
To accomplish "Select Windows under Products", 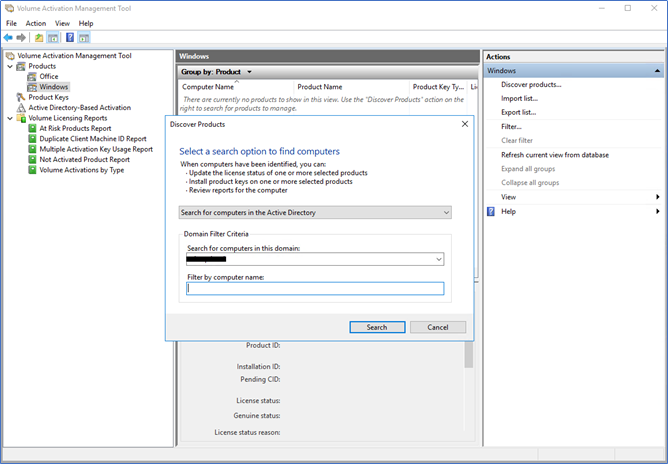I will coord(54,87).
